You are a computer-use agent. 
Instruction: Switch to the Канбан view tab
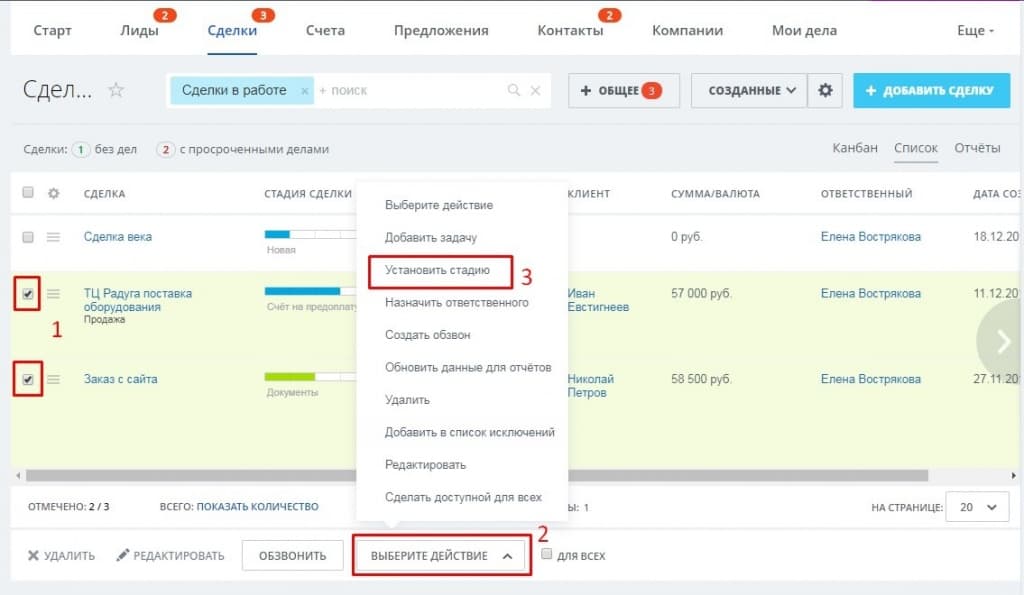point(855,148)
